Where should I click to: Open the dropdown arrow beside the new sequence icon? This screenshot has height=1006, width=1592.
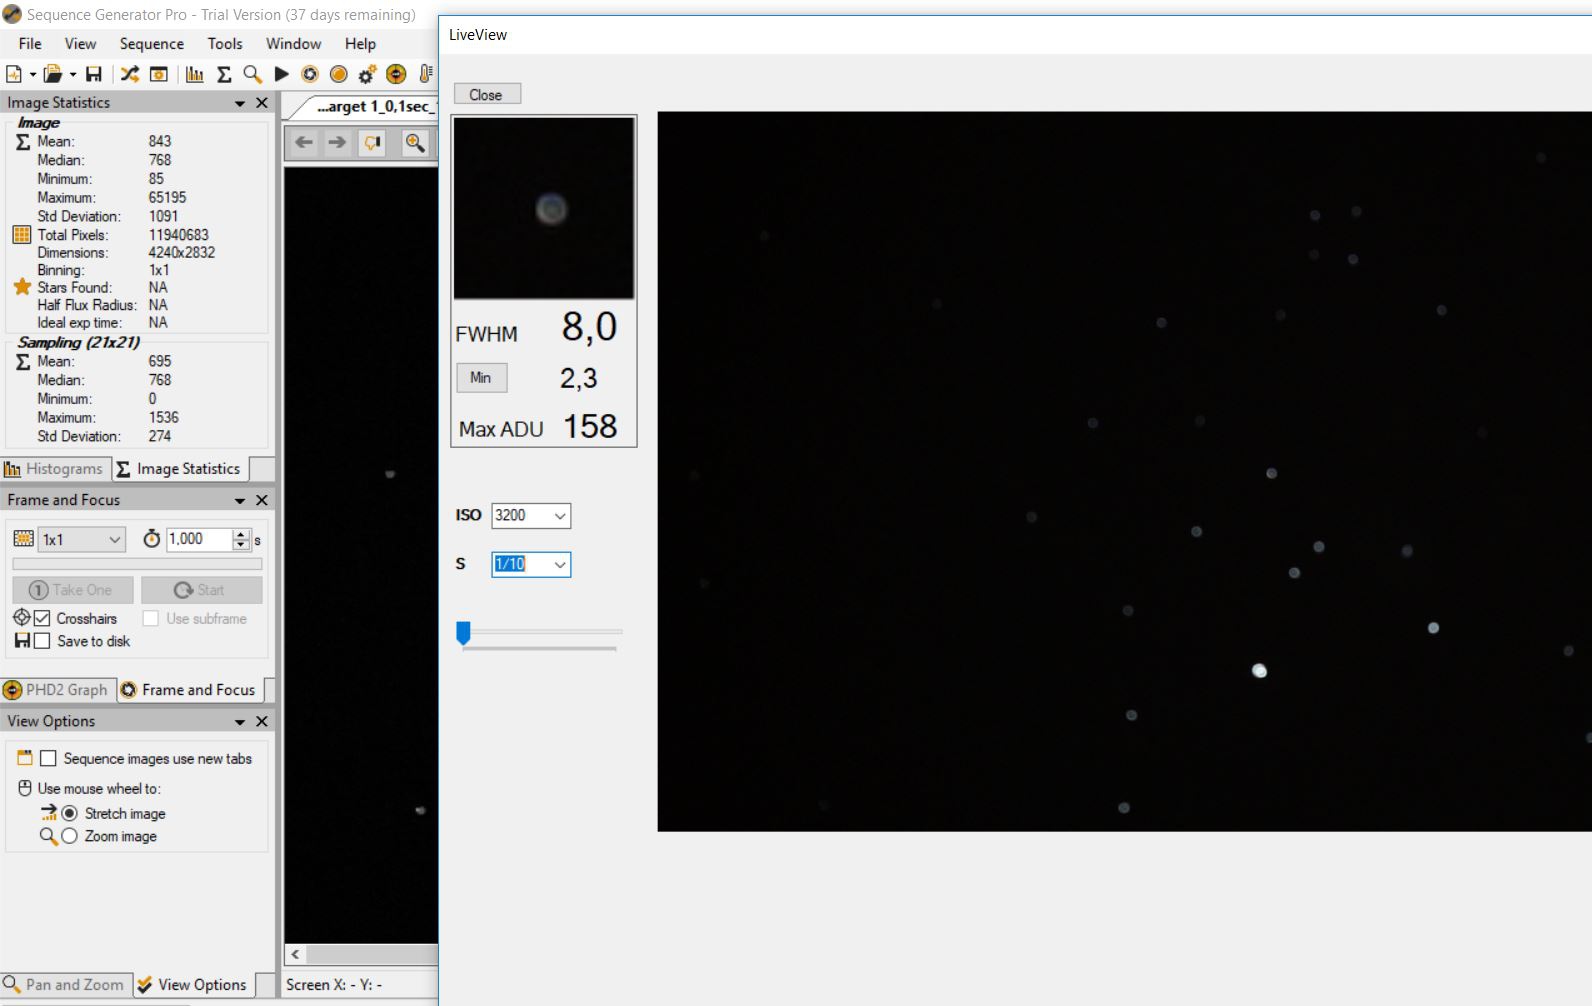[33, 75]
